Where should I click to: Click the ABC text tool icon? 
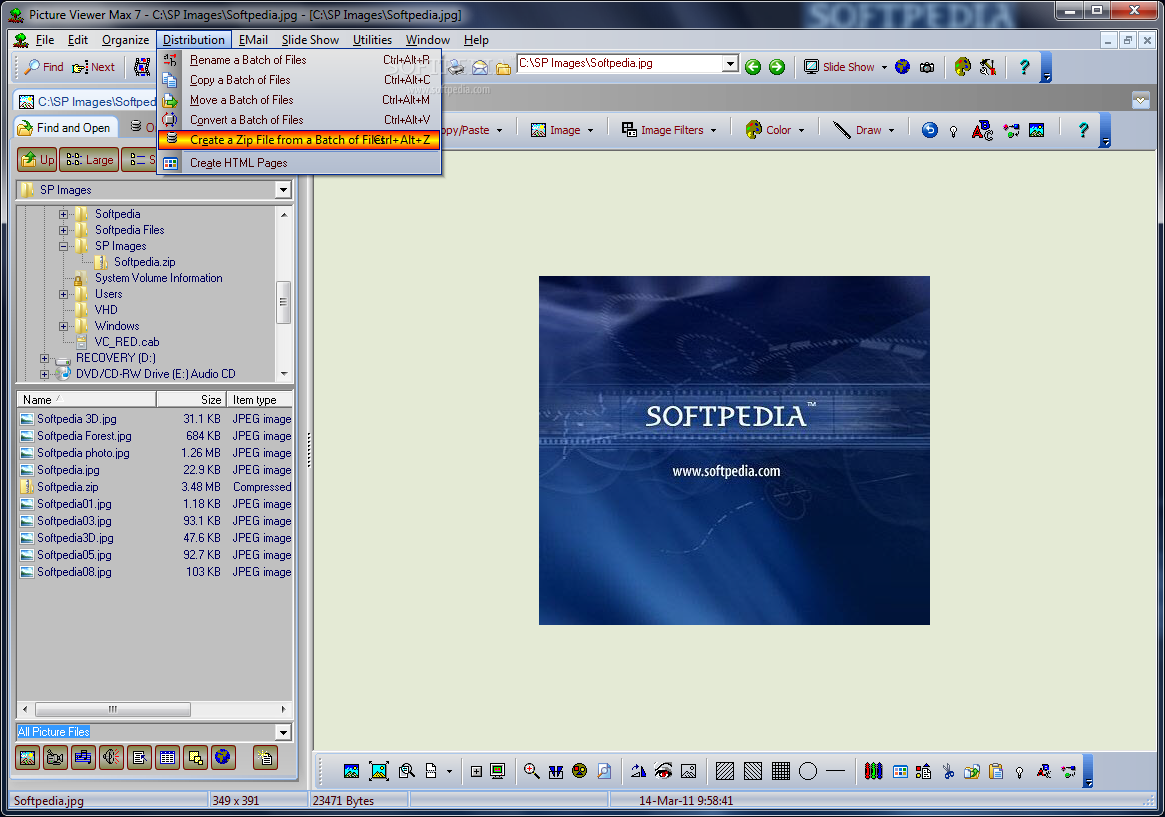pyautogui.click(x=981, y=130)
